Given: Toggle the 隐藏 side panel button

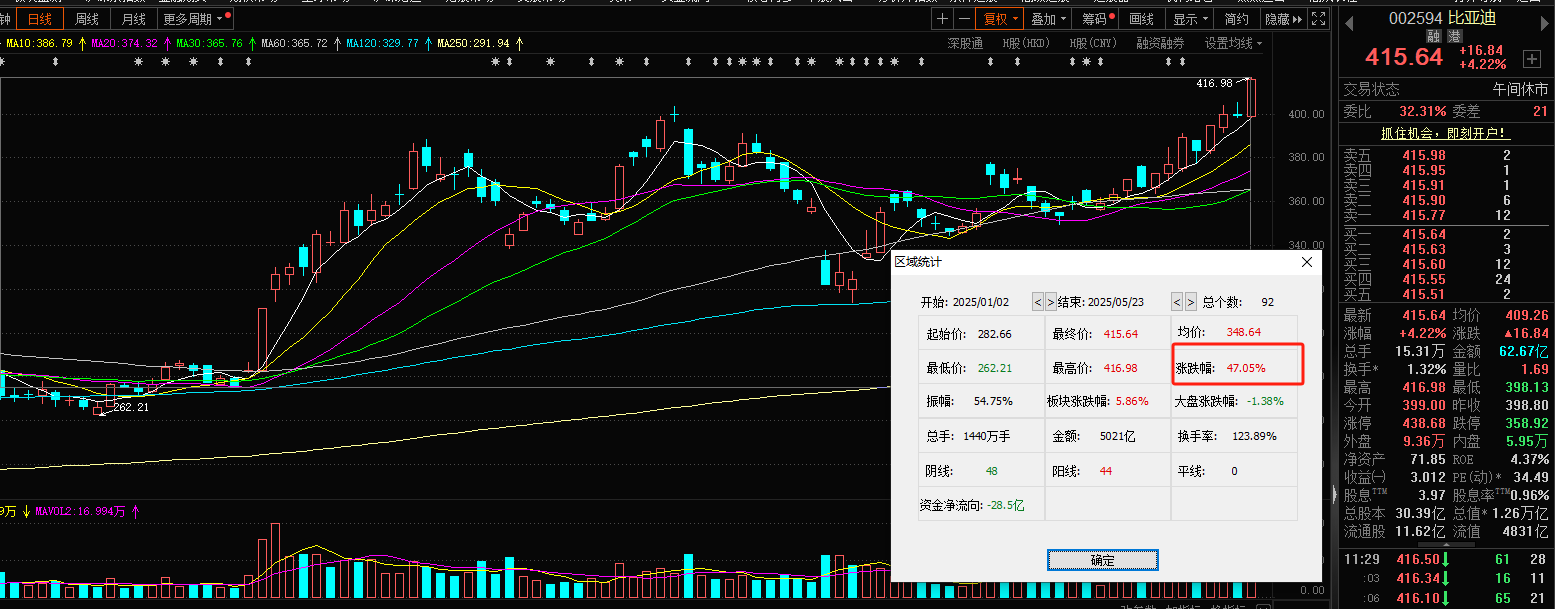Looking at the screenshot, I should coord(1283,19).
